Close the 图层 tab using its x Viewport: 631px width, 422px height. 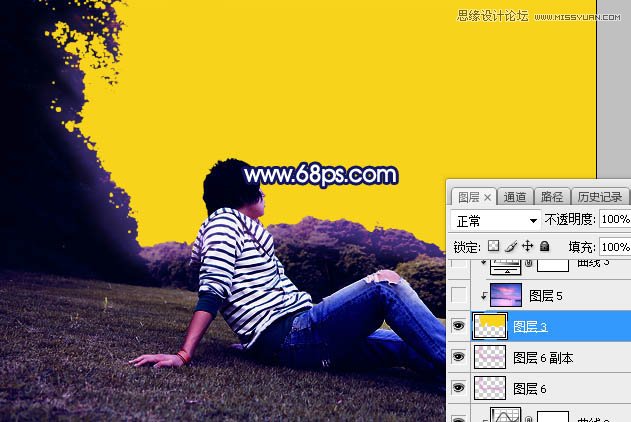(487, 198)
